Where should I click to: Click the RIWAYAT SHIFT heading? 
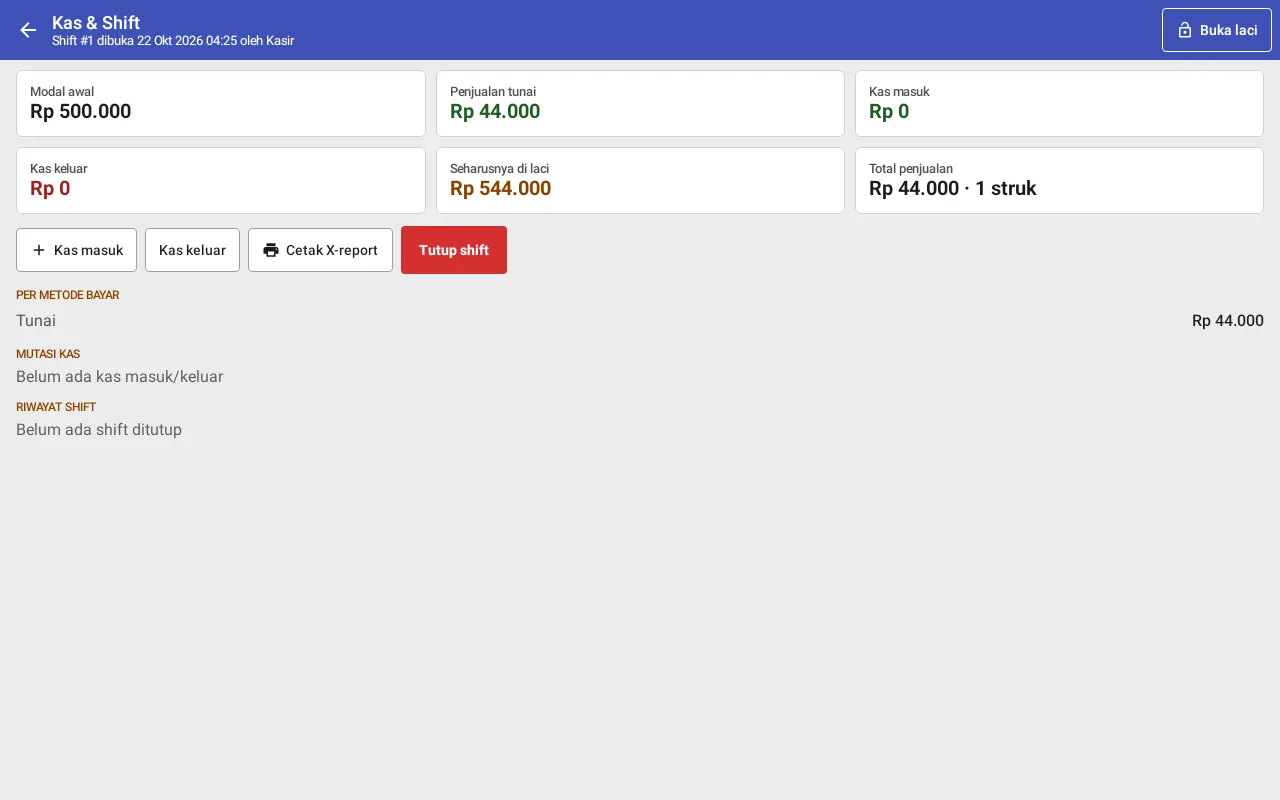pos(56,407)
